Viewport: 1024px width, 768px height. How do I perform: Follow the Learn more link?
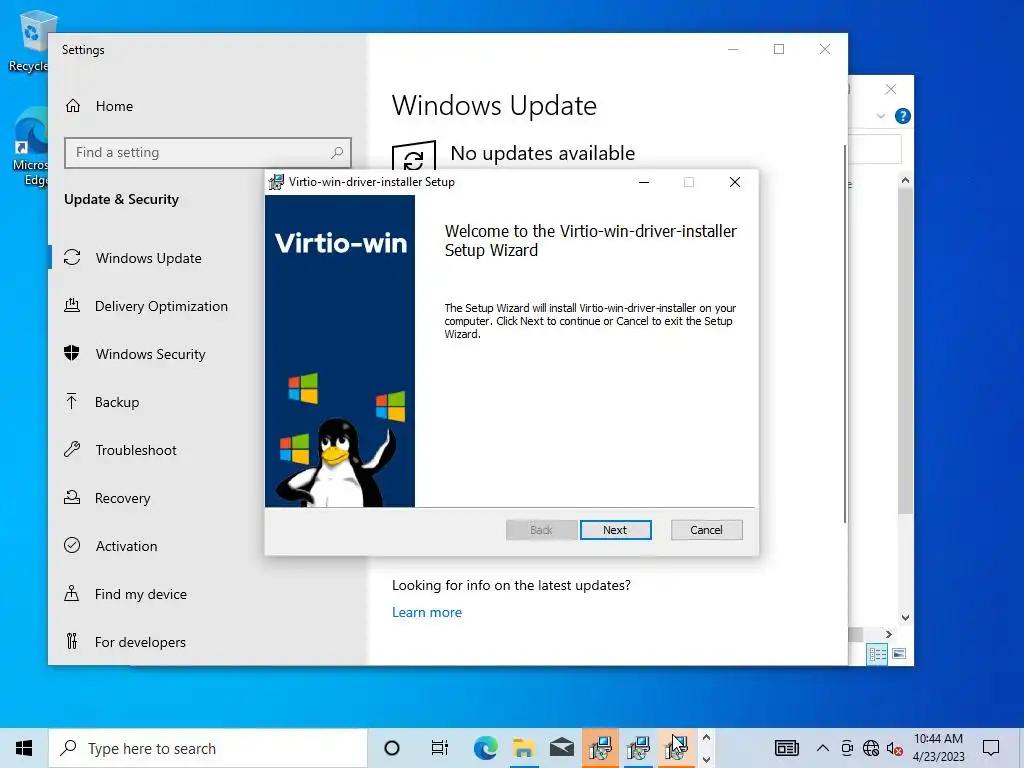(426, 612)
